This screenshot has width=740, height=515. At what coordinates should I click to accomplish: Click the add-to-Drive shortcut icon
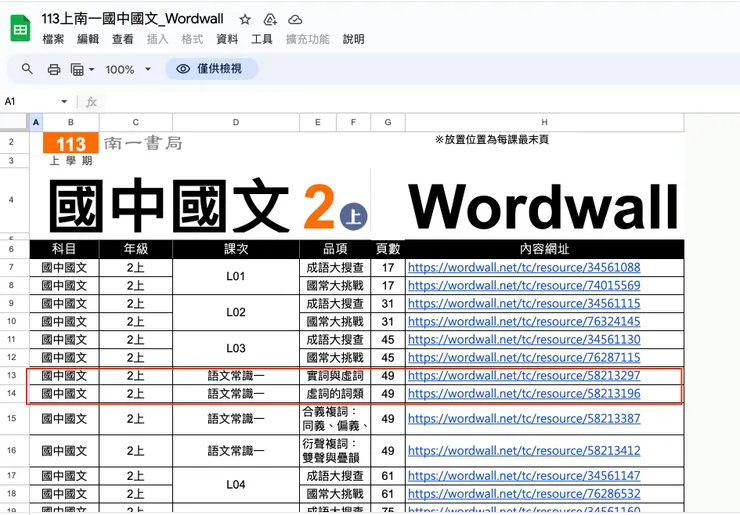pyautogui.click(x=270, y=19)
